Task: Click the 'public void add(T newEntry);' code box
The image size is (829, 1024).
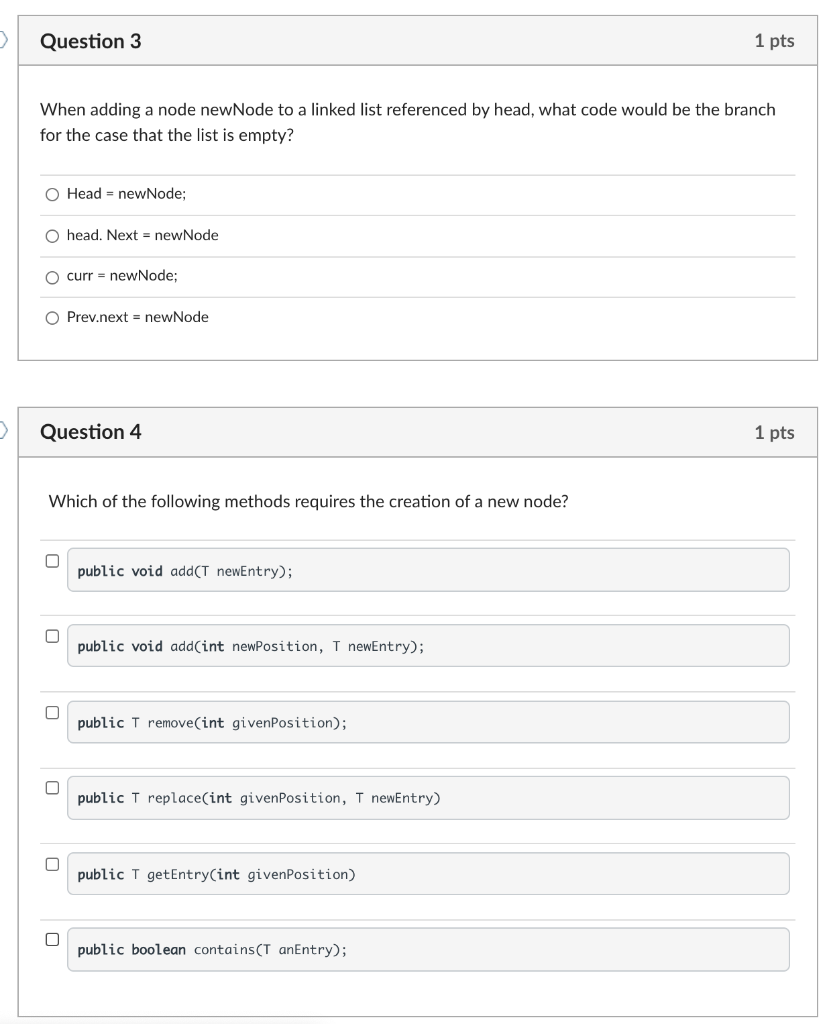Action: [428, 569]
